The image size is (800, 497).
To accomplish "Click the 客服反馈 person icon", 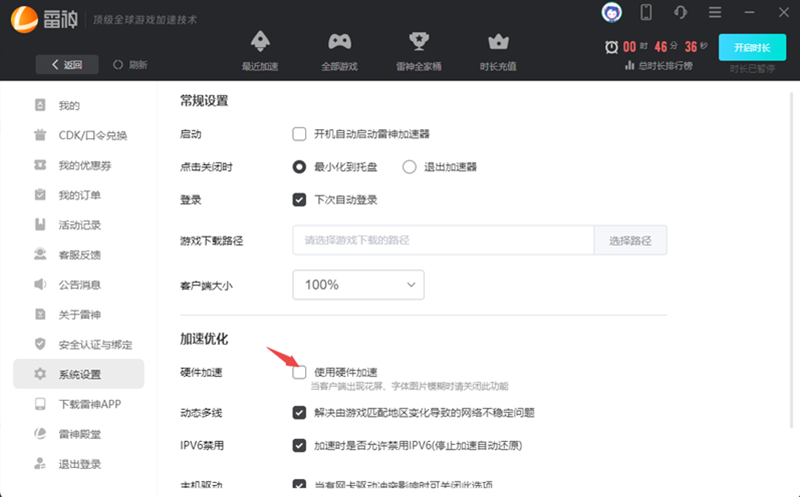I will coord(40,254).
